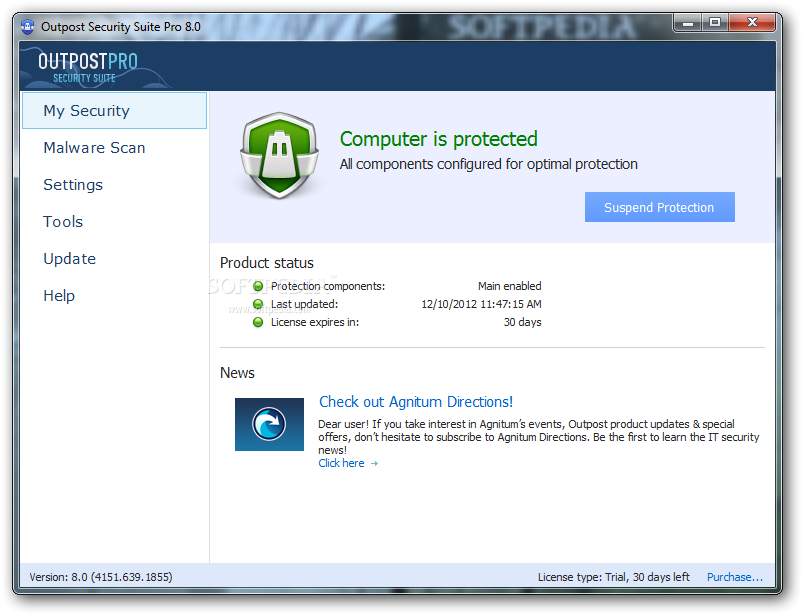Click the Main enabled value

coord(510,286)
